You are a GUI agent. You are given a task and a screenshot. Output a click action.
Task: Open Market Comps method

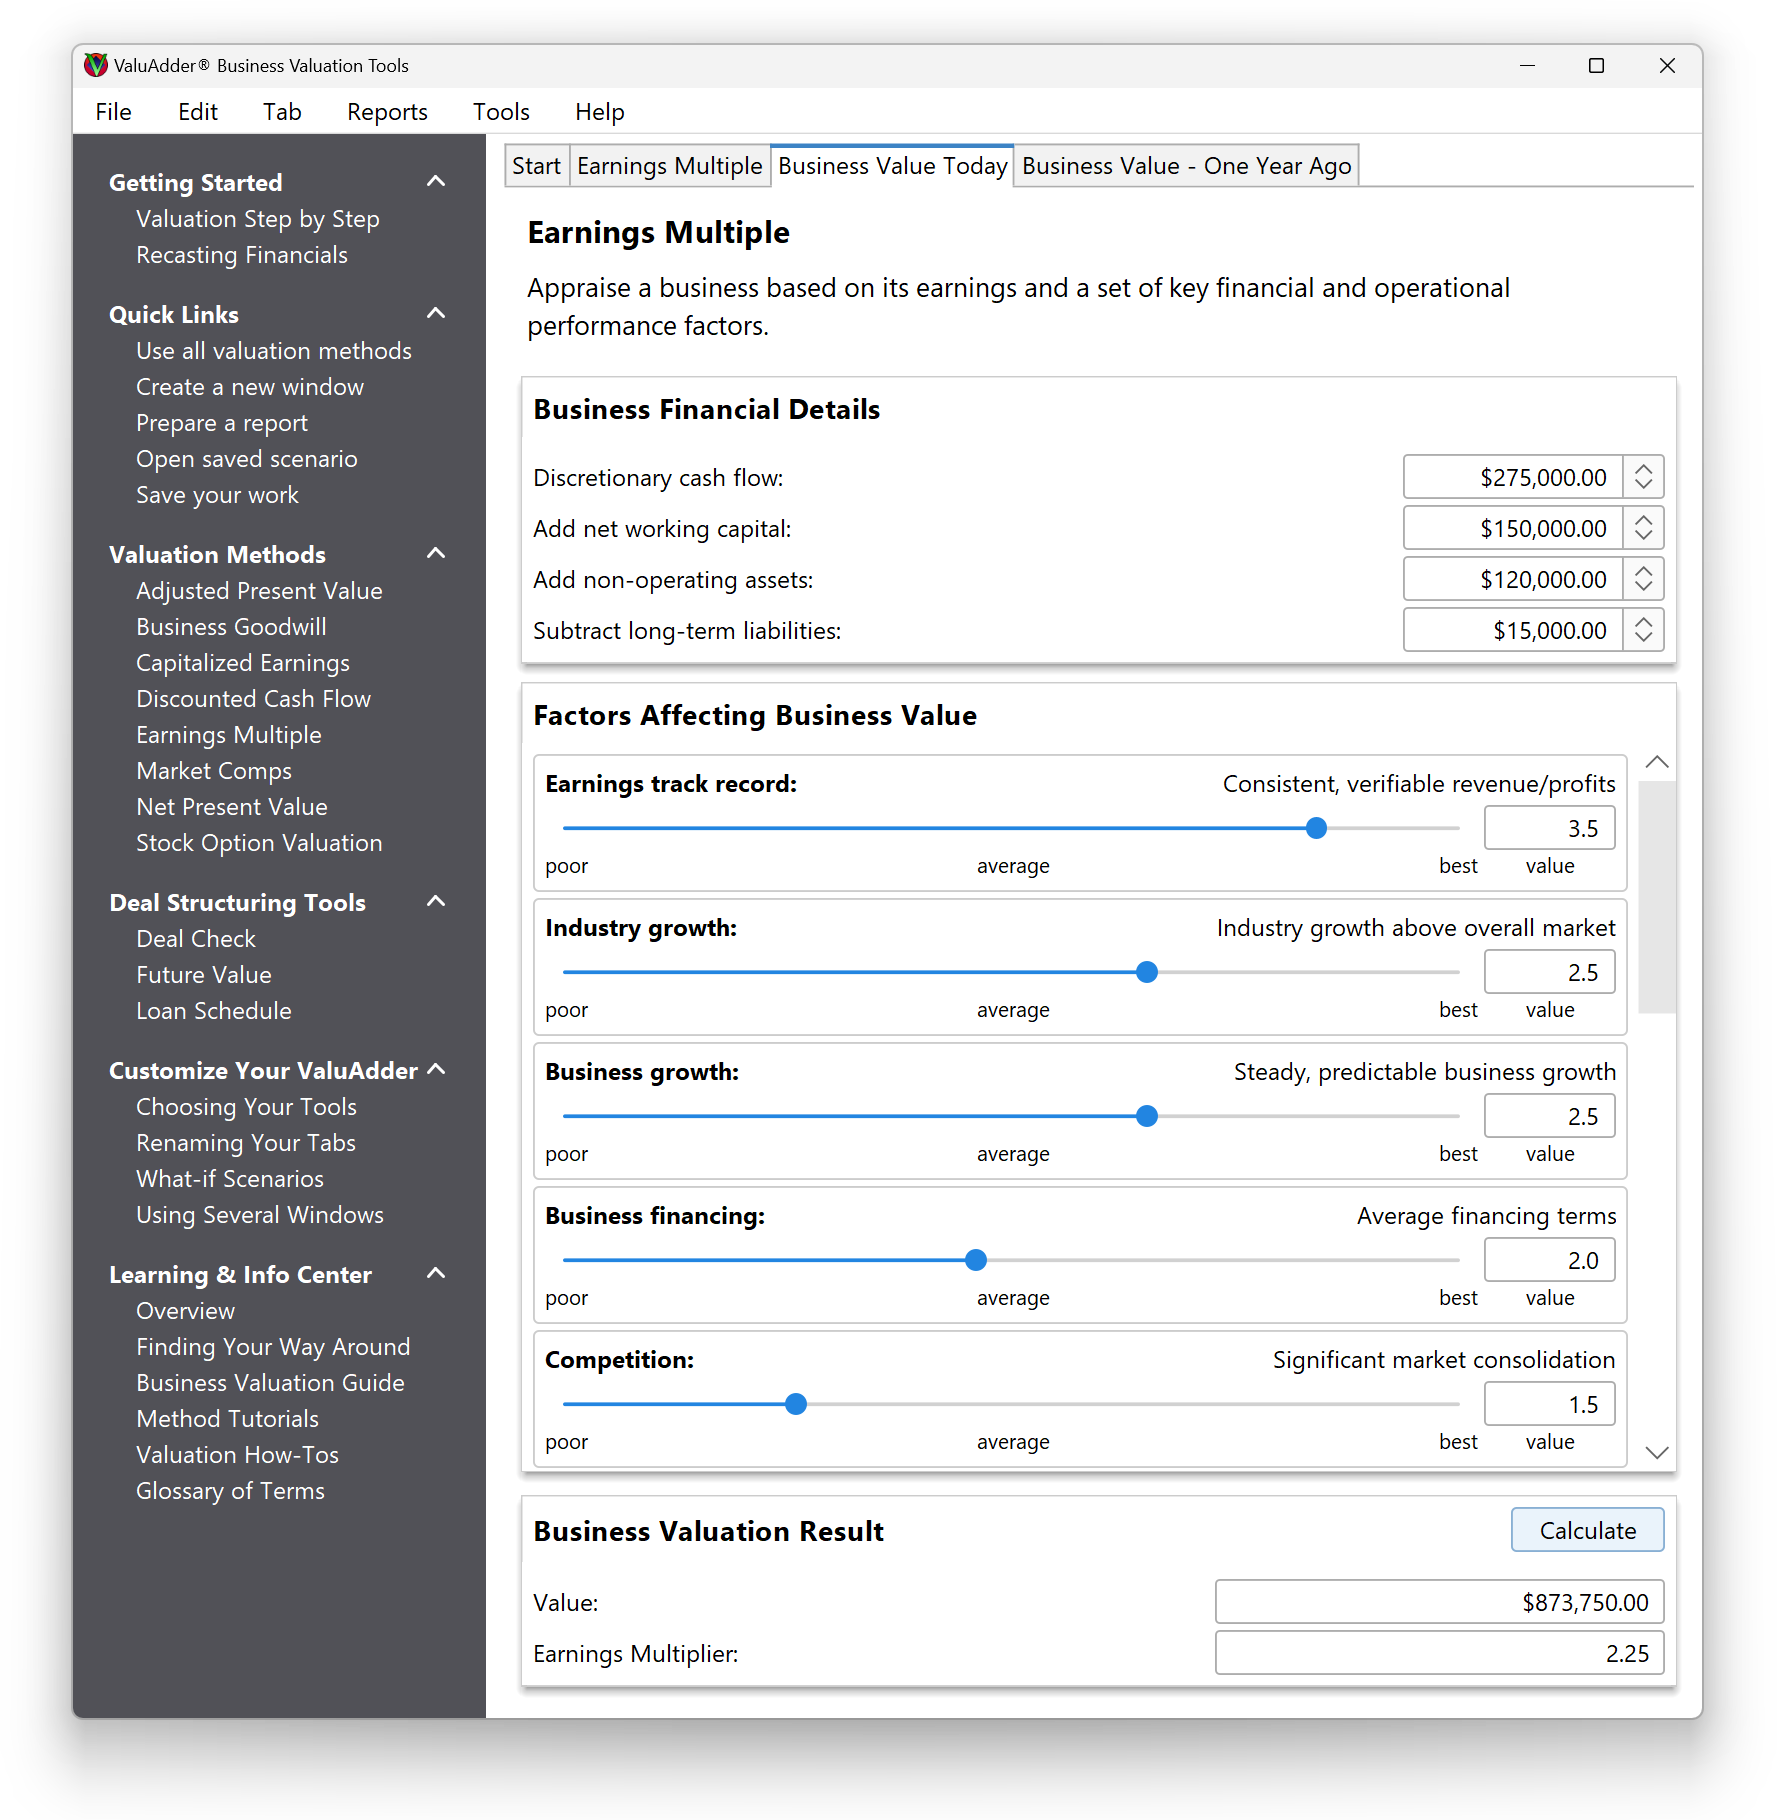[214, 771]
